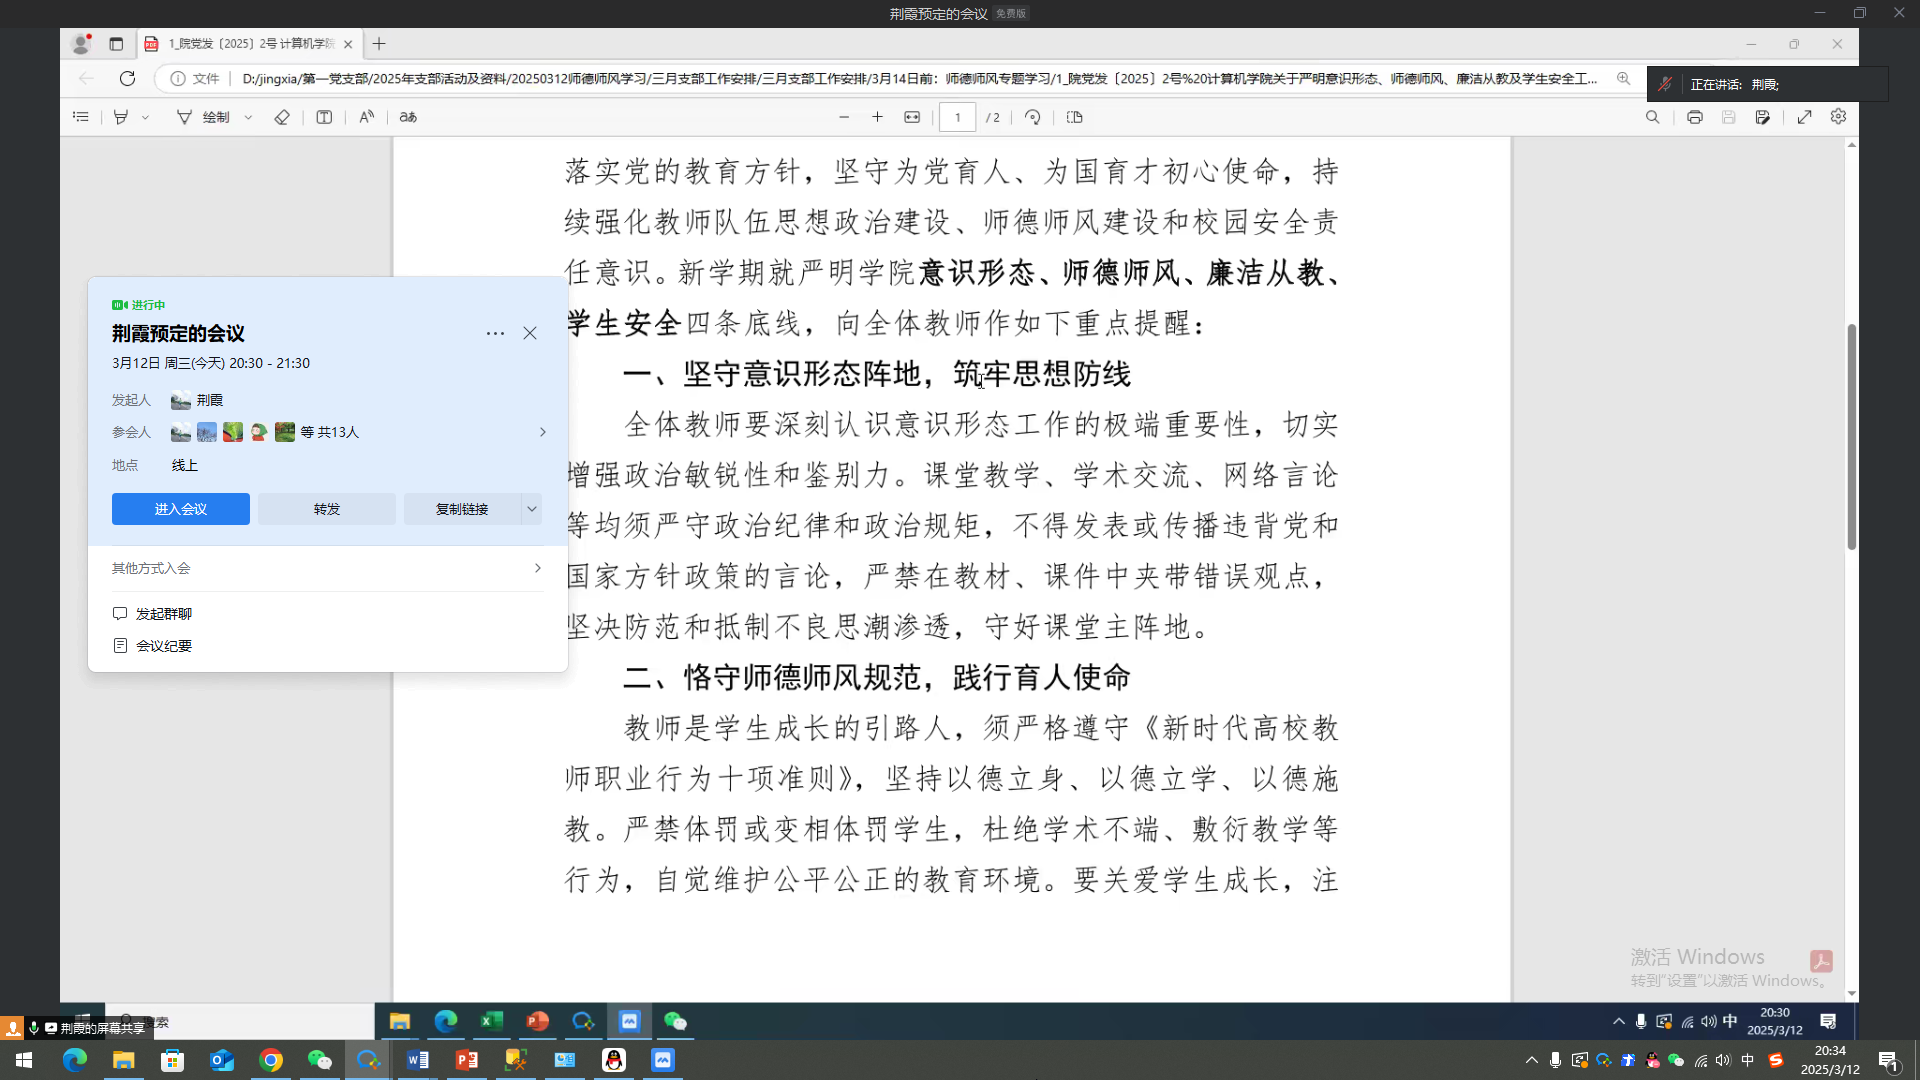This screenshot has height=1080, width=1920.
Task: Open the 会议纪要 entry
Action: coord(164,646)
